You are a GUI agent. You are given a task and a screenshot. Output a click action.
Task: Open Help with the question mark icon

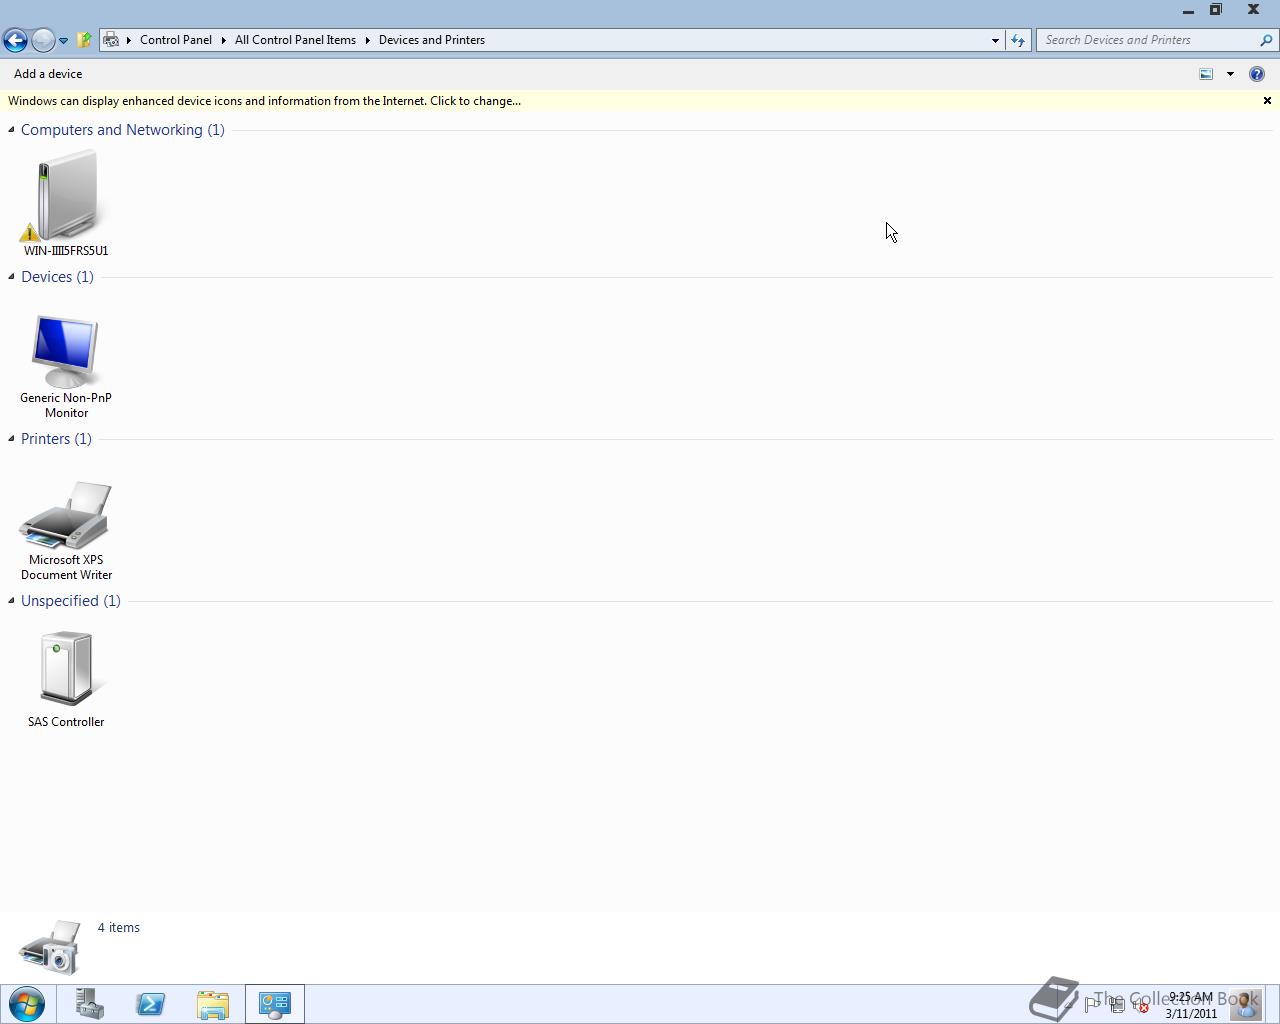(x=1257, y=74)
